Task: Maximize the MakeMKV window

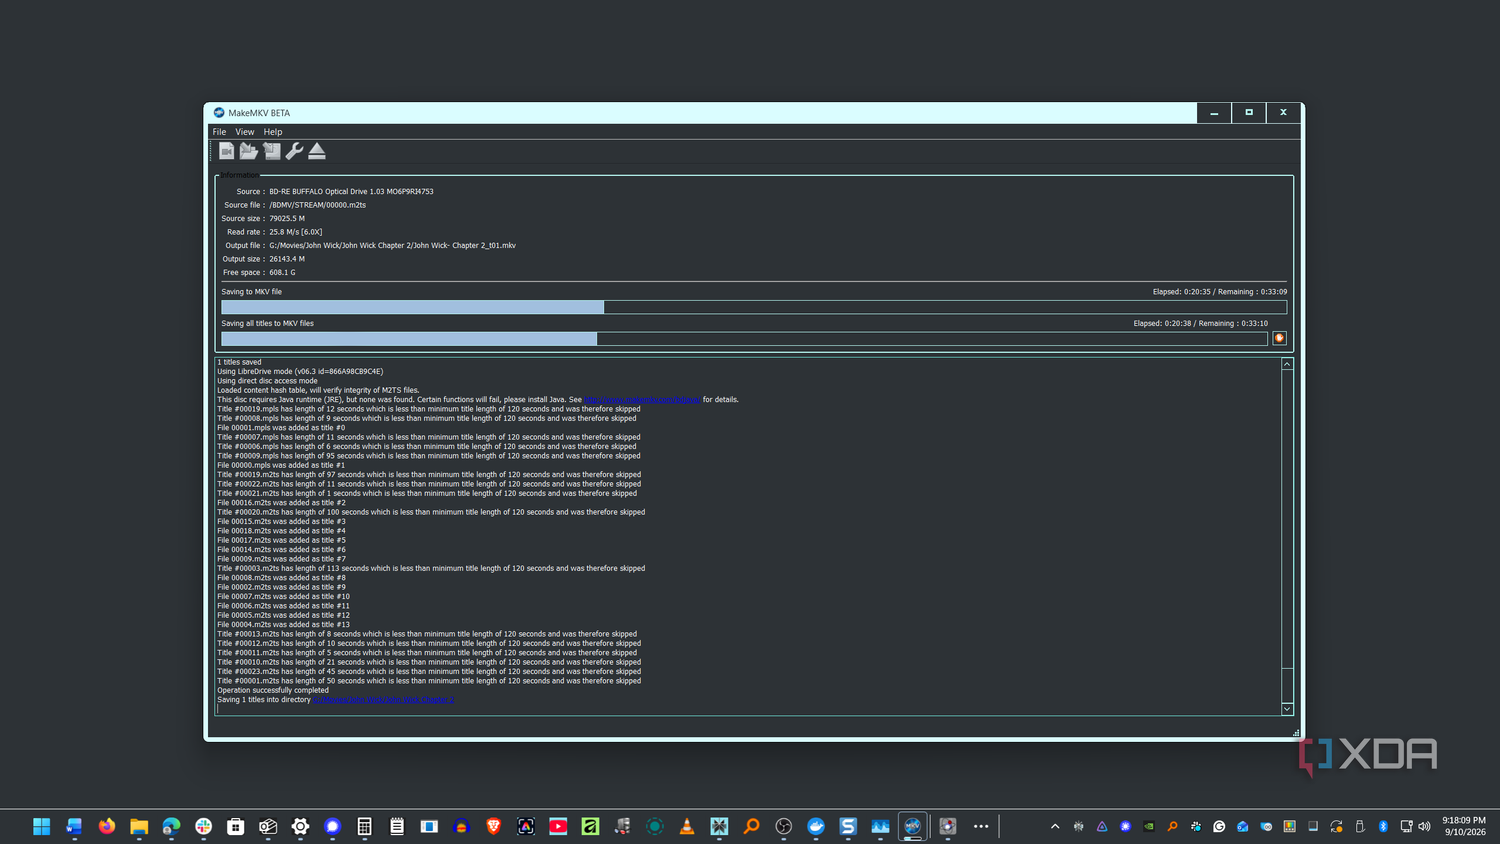Action: point(1249,113)
